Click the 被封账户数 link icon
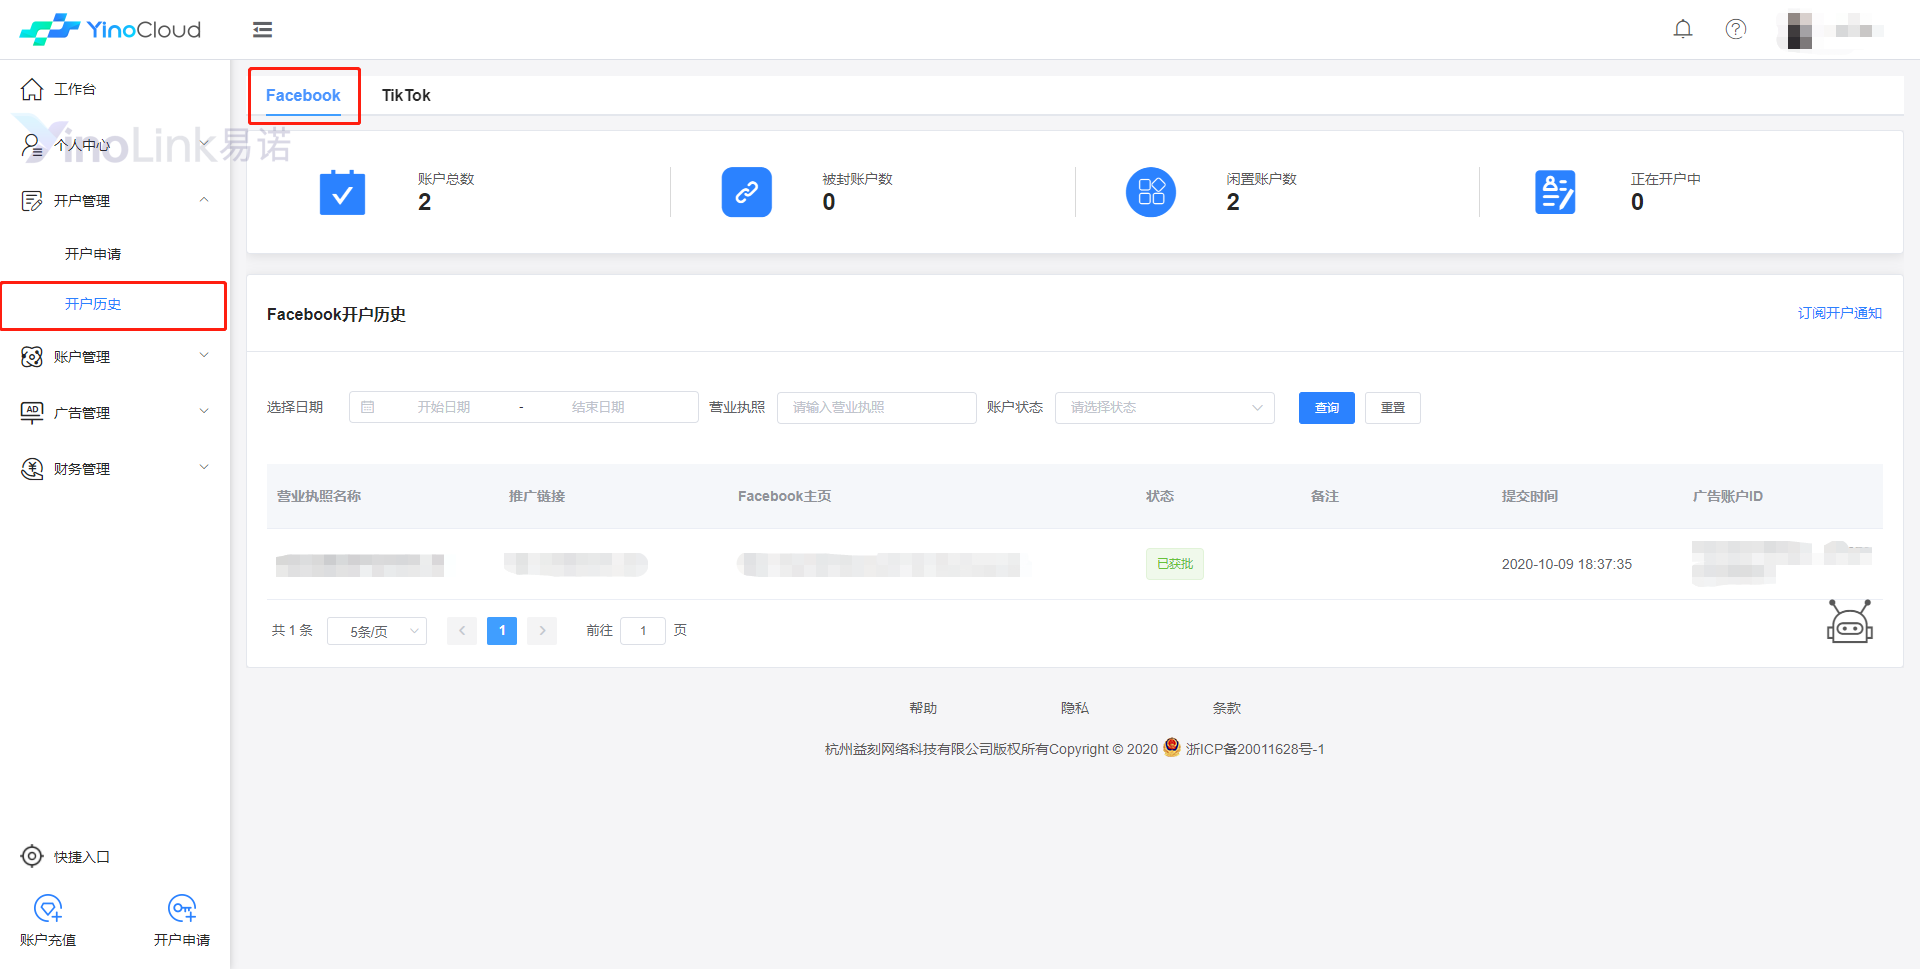 [x=747, y=192]
